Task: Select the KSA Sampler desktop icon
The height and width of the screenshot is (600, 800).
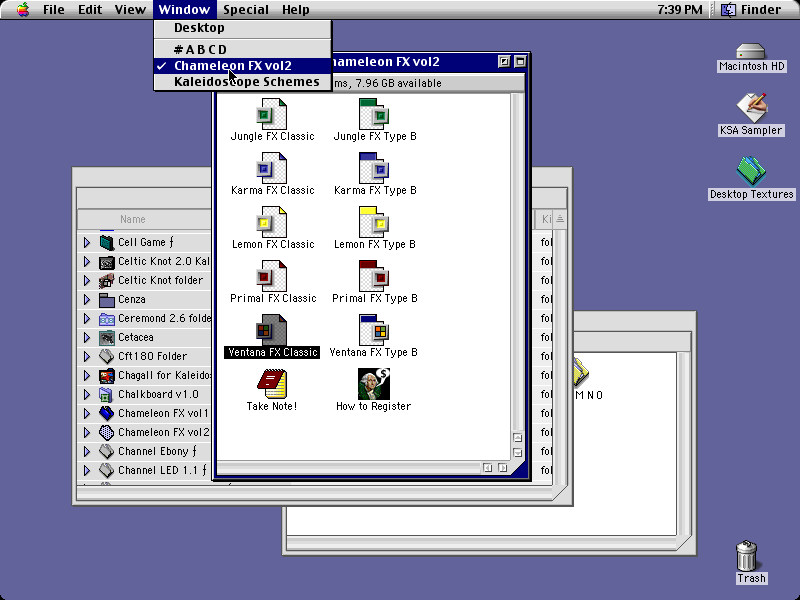Action: pos(751,108)
